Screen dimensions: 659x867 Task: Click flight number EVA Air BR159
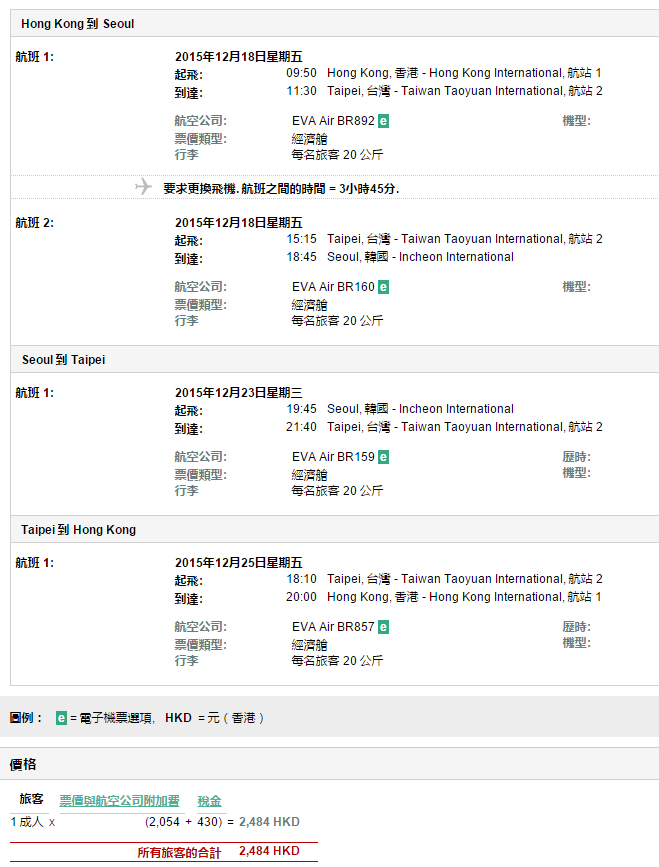point(333,457)
